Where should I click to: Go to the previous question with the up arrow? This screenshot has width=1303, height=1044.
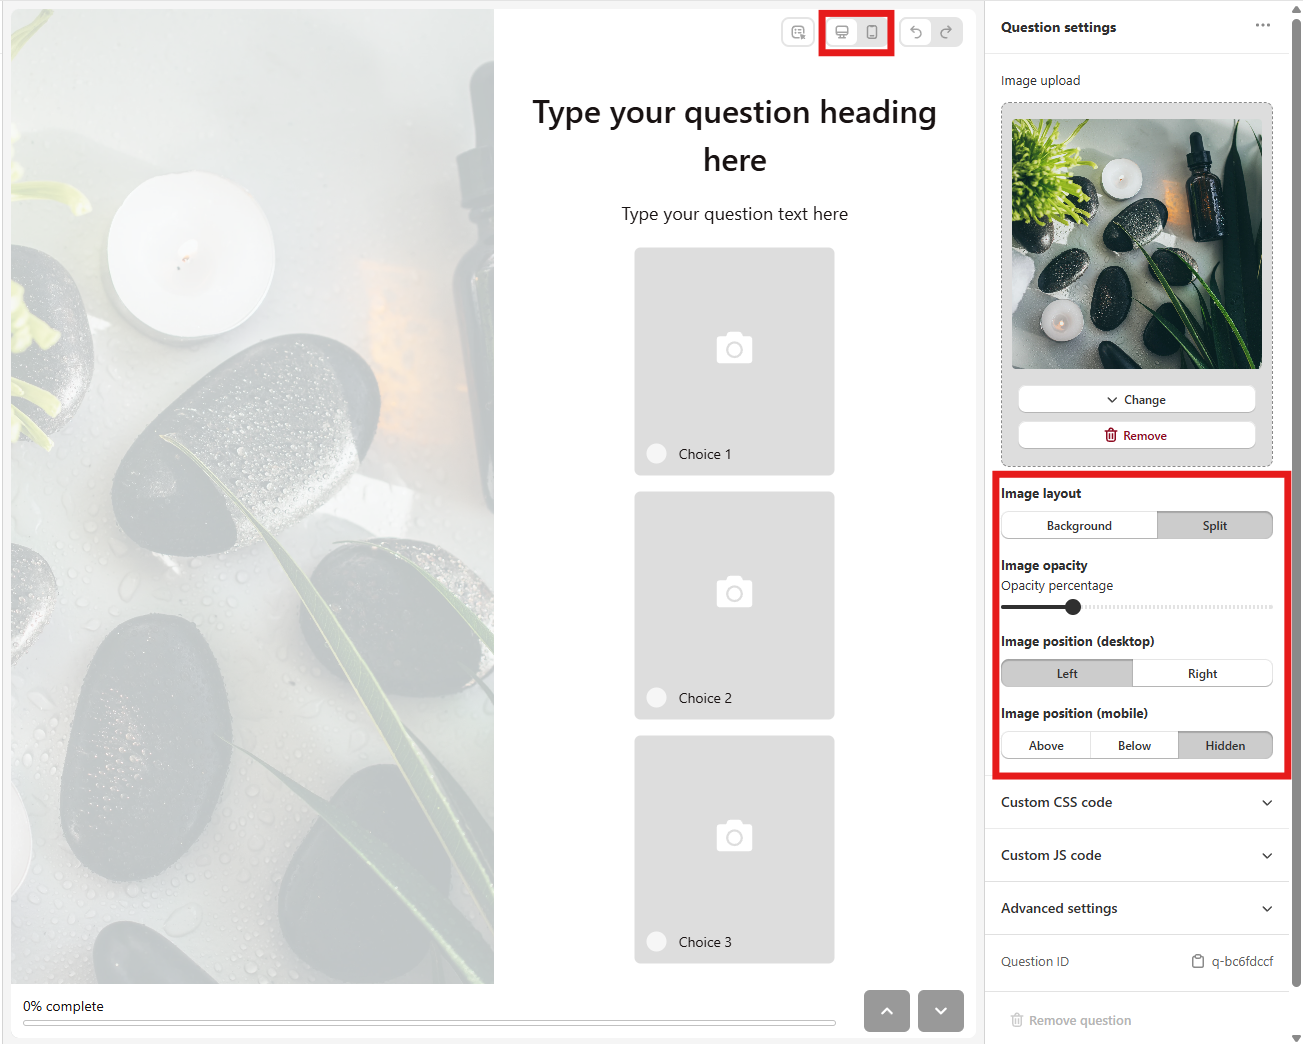(887, 1011)
